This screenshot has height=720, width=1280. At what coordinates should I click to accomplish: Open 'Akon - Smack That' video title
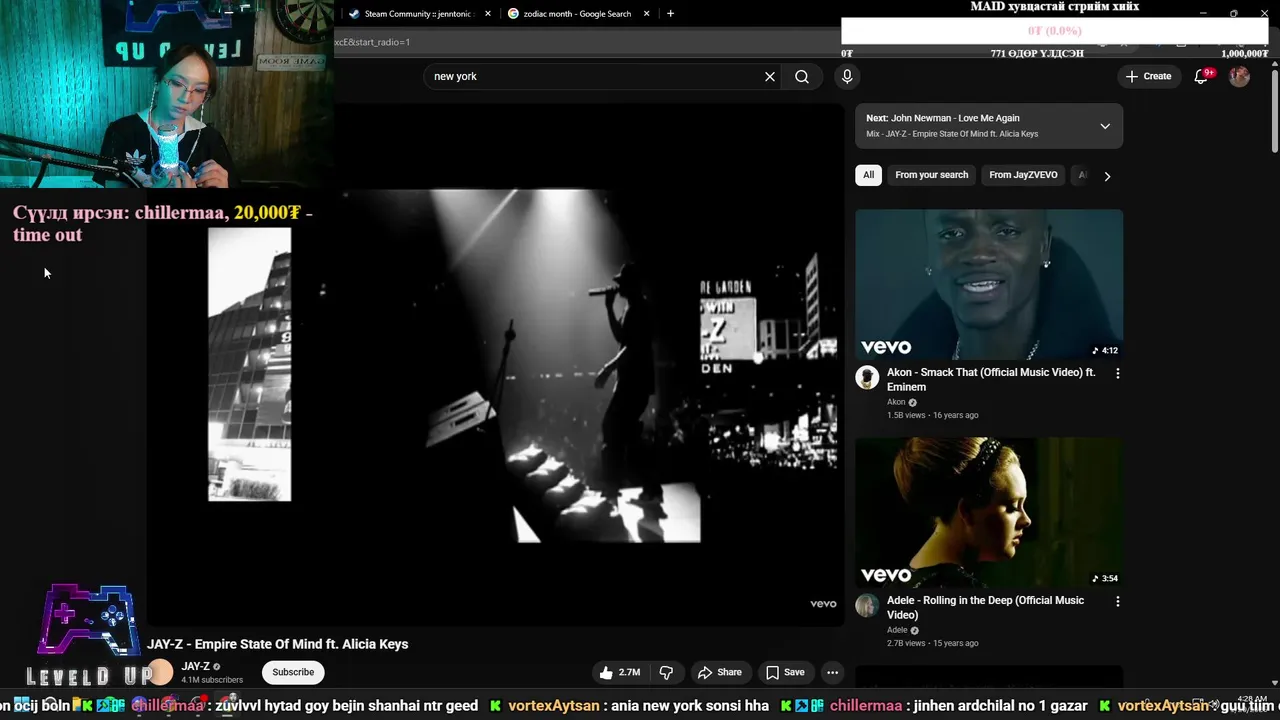pyautogui.click(x=991, y=379)
